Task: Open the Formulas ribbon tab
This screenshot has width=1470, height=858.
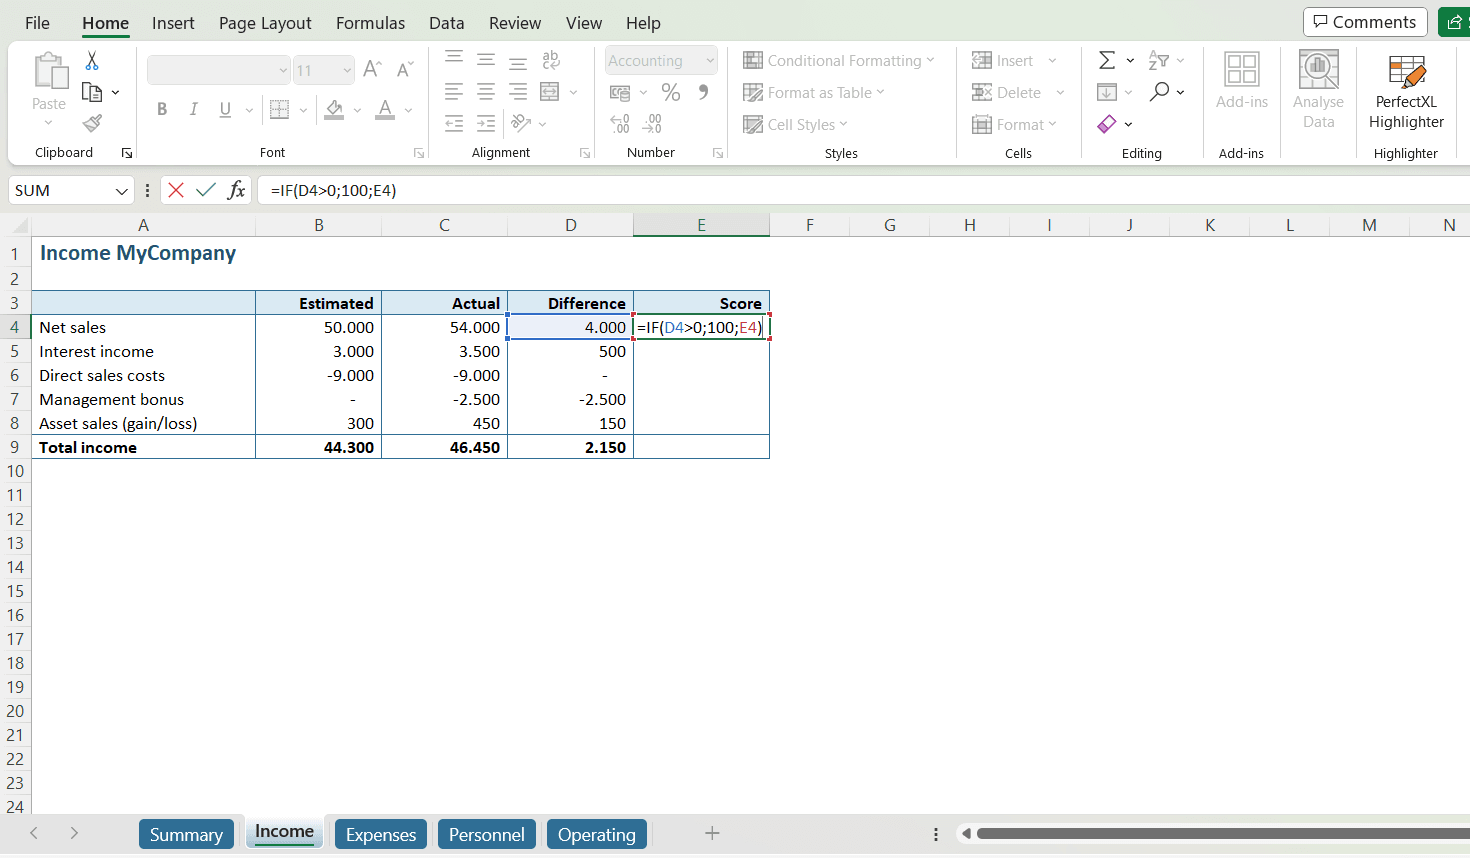Action: pos(370,23)
